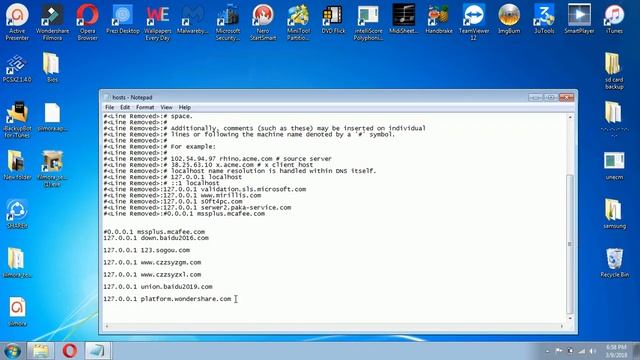This screenshot has height=360, width=640.
Task: Launch SmartPlayer desktop icon
Action: click(x=579, y=19)
